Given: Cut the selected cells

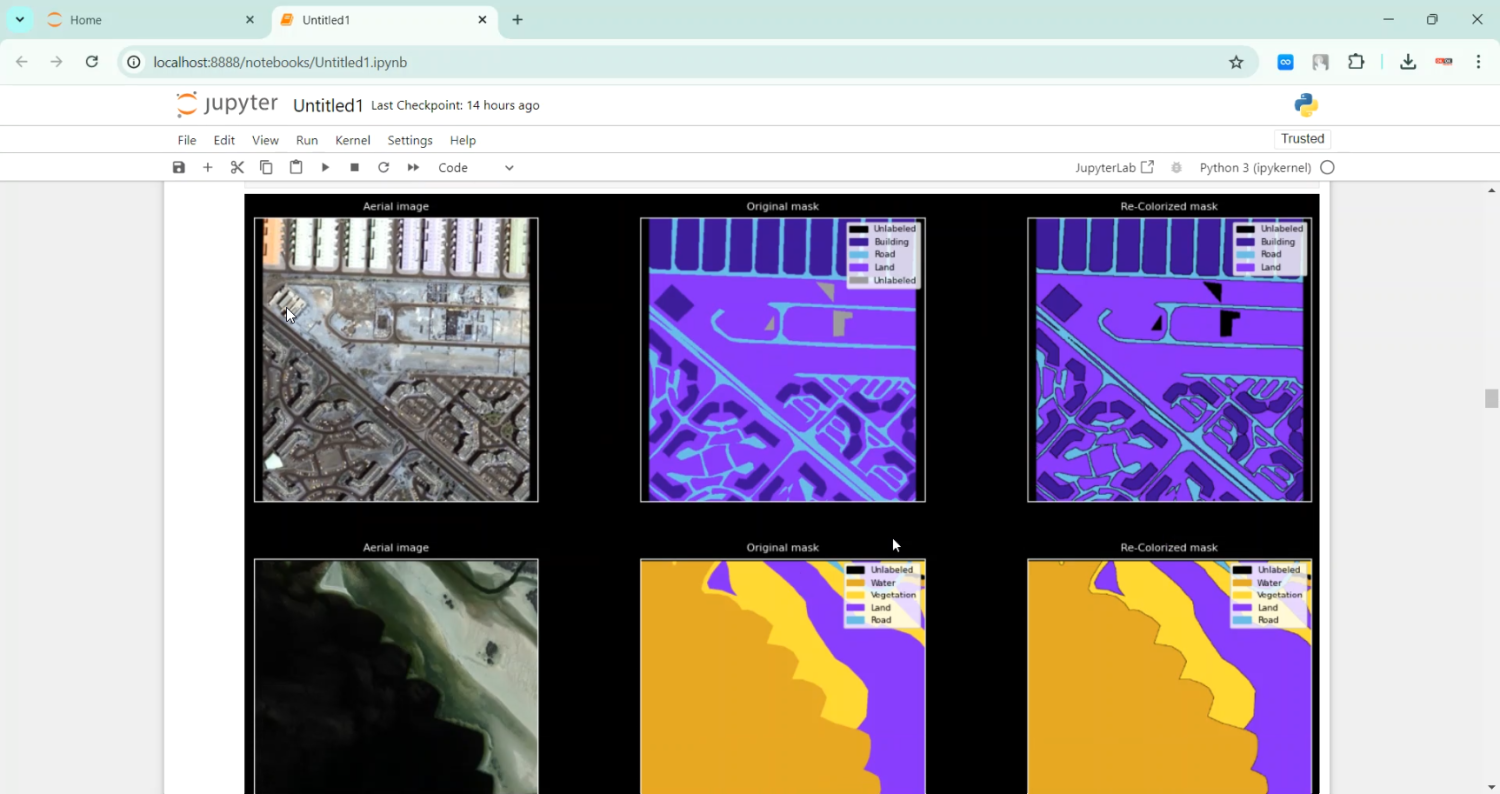Looking at the screenshot, I should coord(237,167).
